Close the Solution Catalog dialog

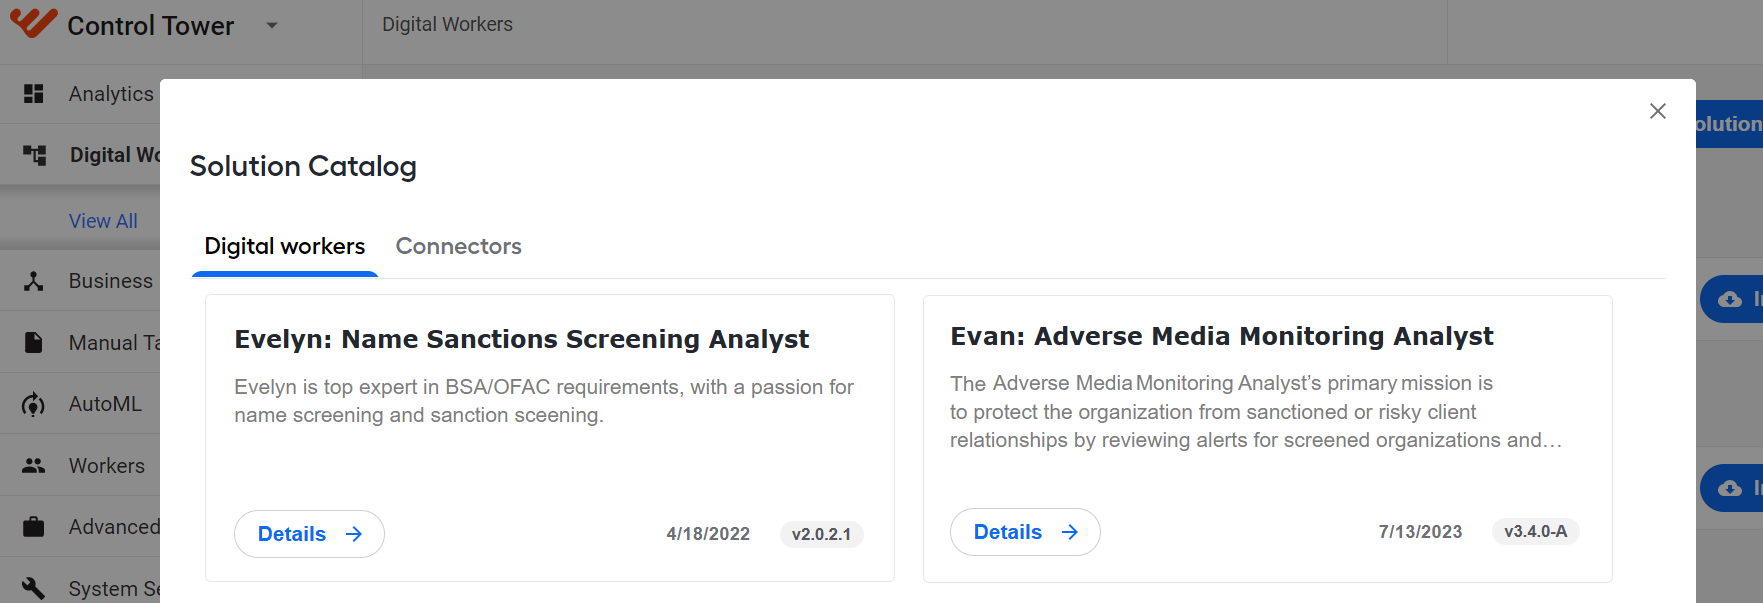[1658, 111]
